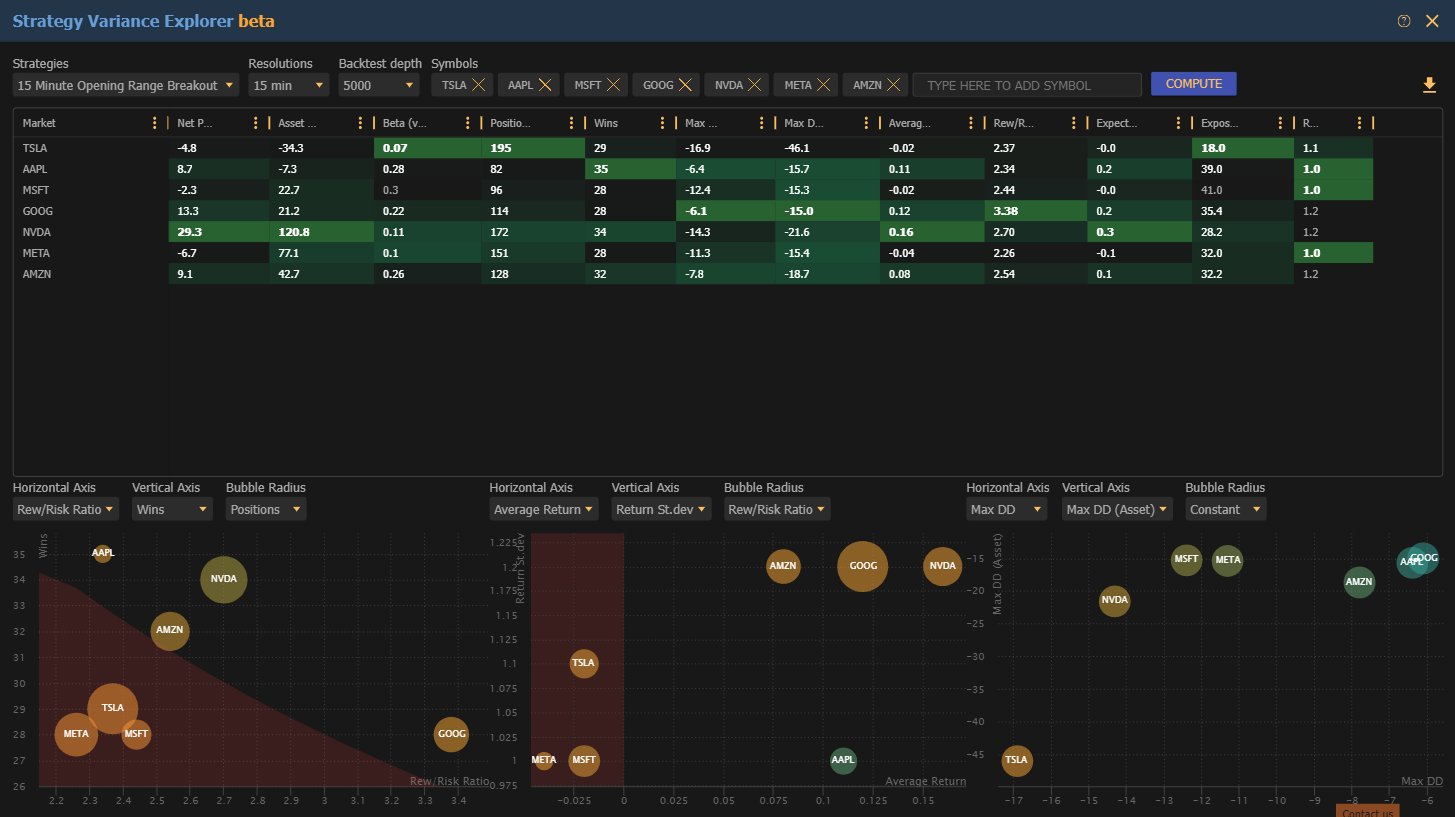Open the Market column options menu

pos(154,123)
